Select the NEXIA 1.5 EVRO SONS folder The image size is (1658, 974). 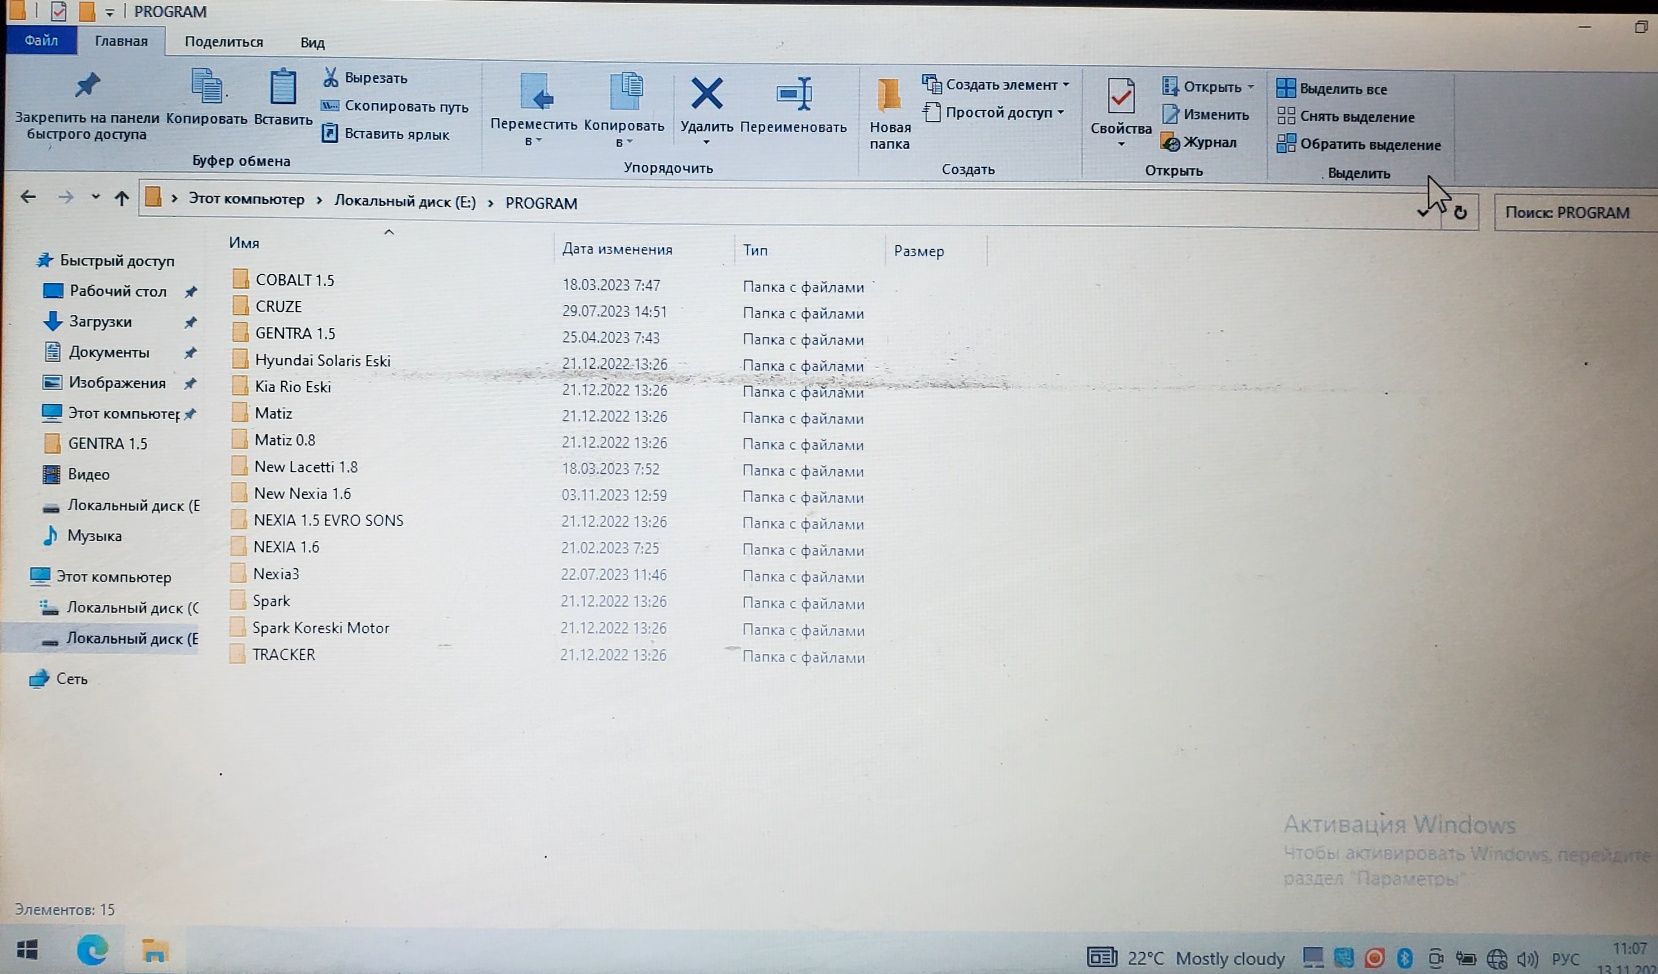[317, 520]
